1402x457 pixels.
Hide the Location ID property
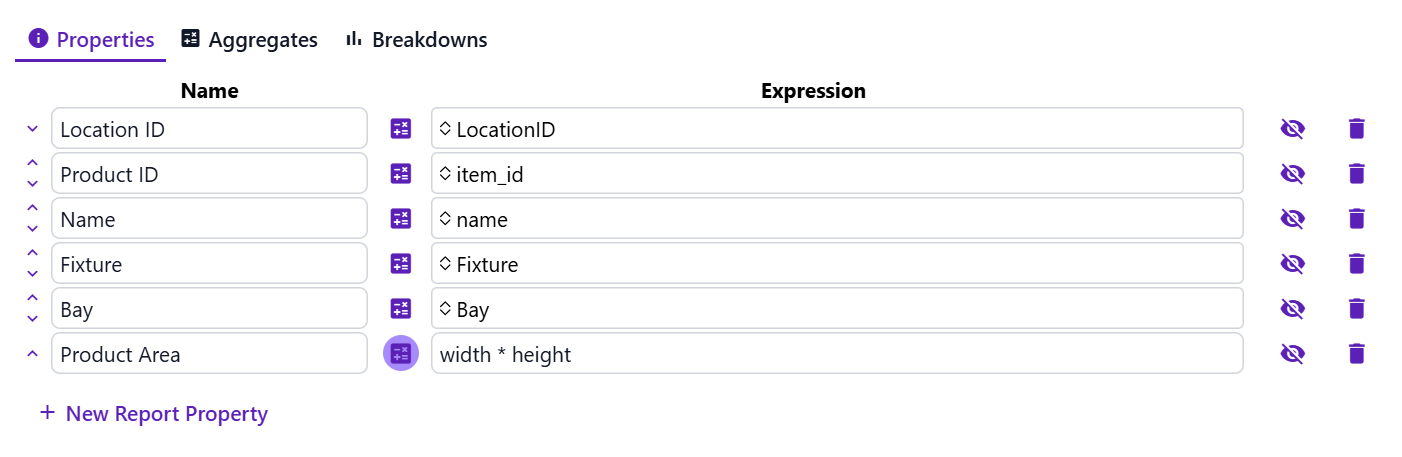(1293, 129)
